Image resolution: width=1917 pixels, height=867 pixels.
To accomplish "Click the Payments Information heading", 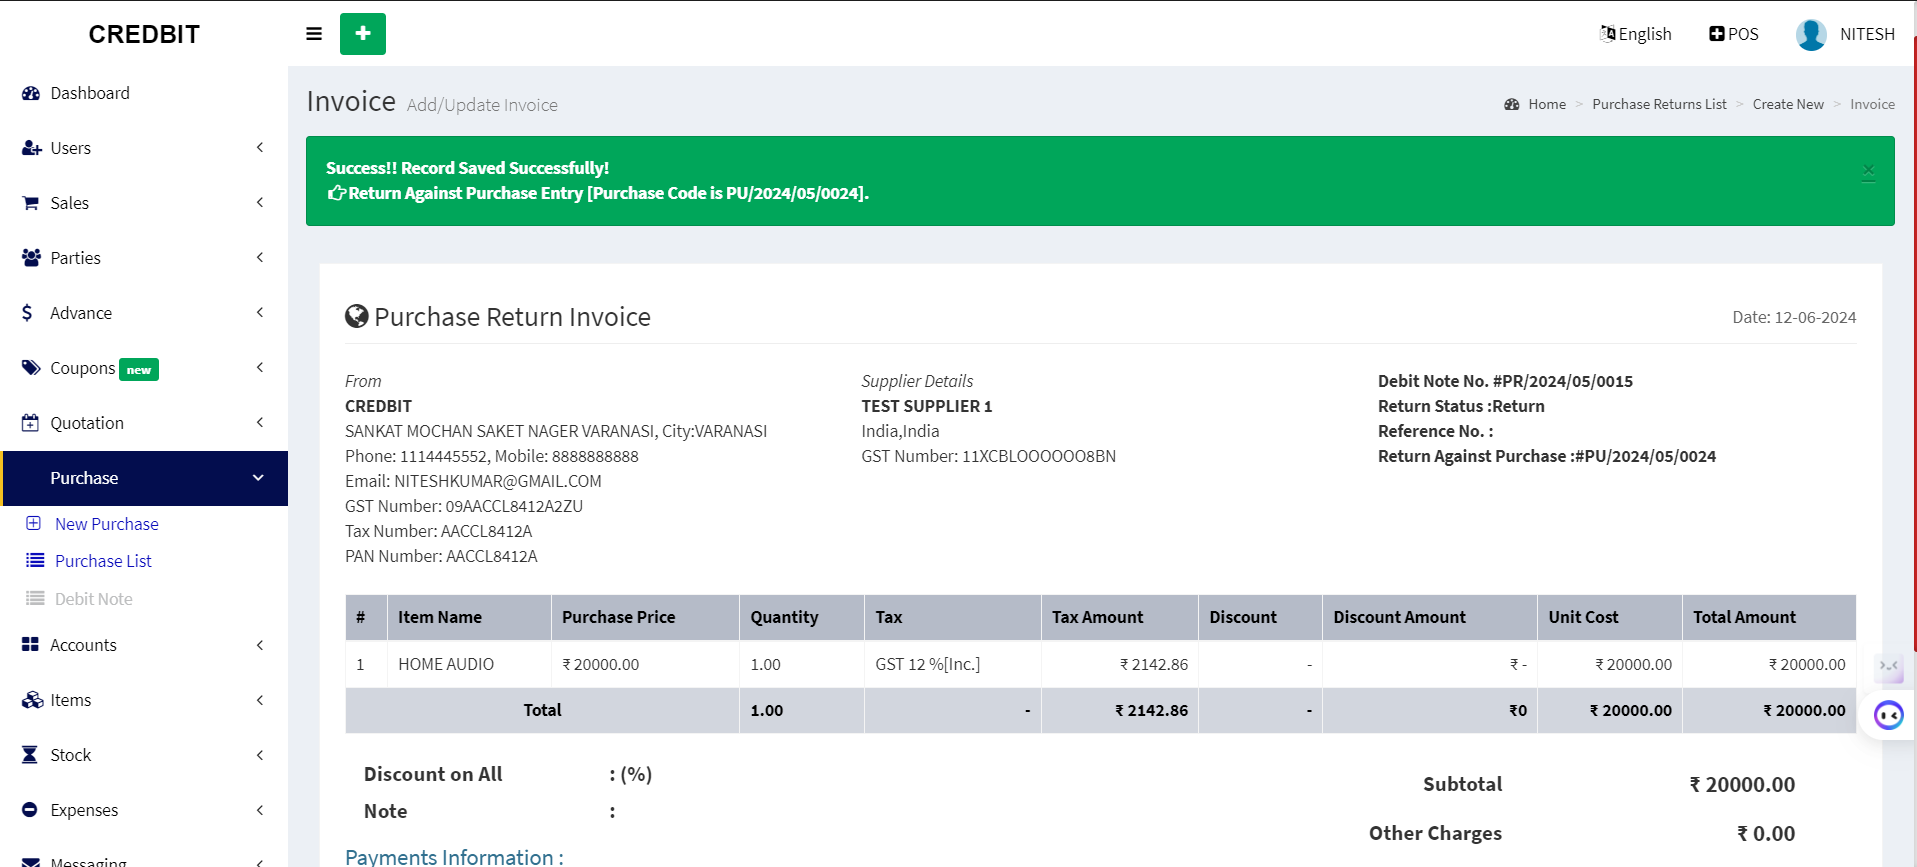I will pos(454,857).
